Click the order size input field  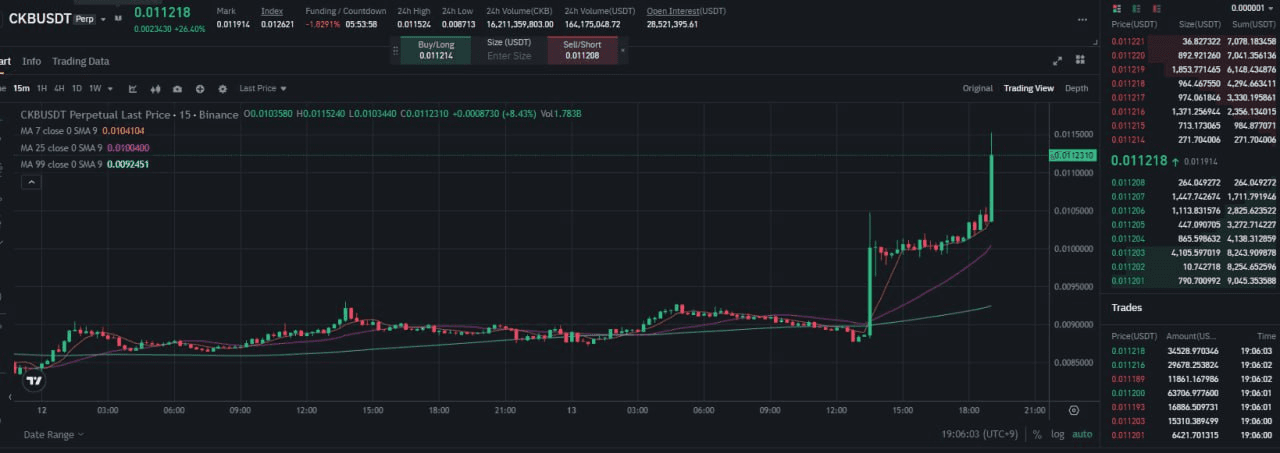point(509,56)
